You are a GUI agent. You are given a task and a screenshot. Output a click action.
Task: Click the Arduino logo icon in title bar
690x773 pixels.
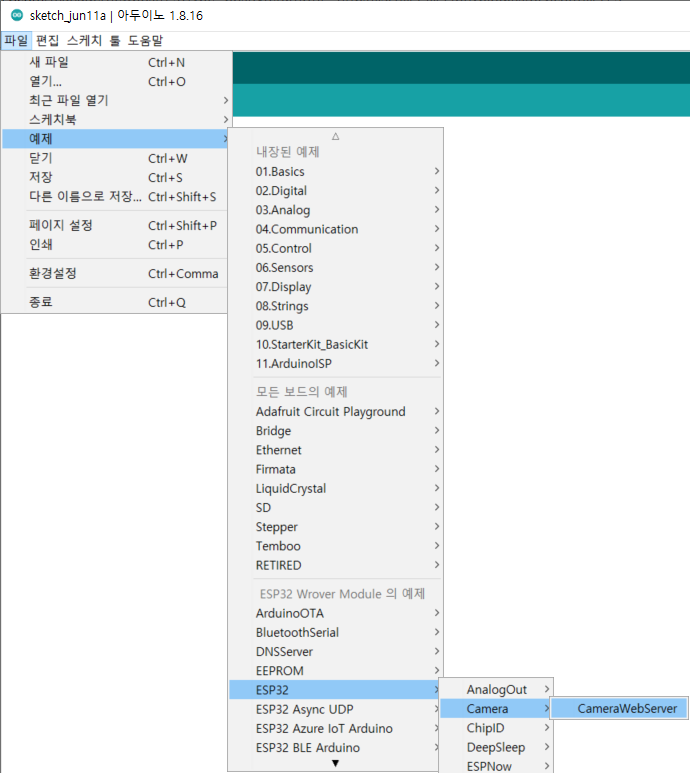(17, 15)
